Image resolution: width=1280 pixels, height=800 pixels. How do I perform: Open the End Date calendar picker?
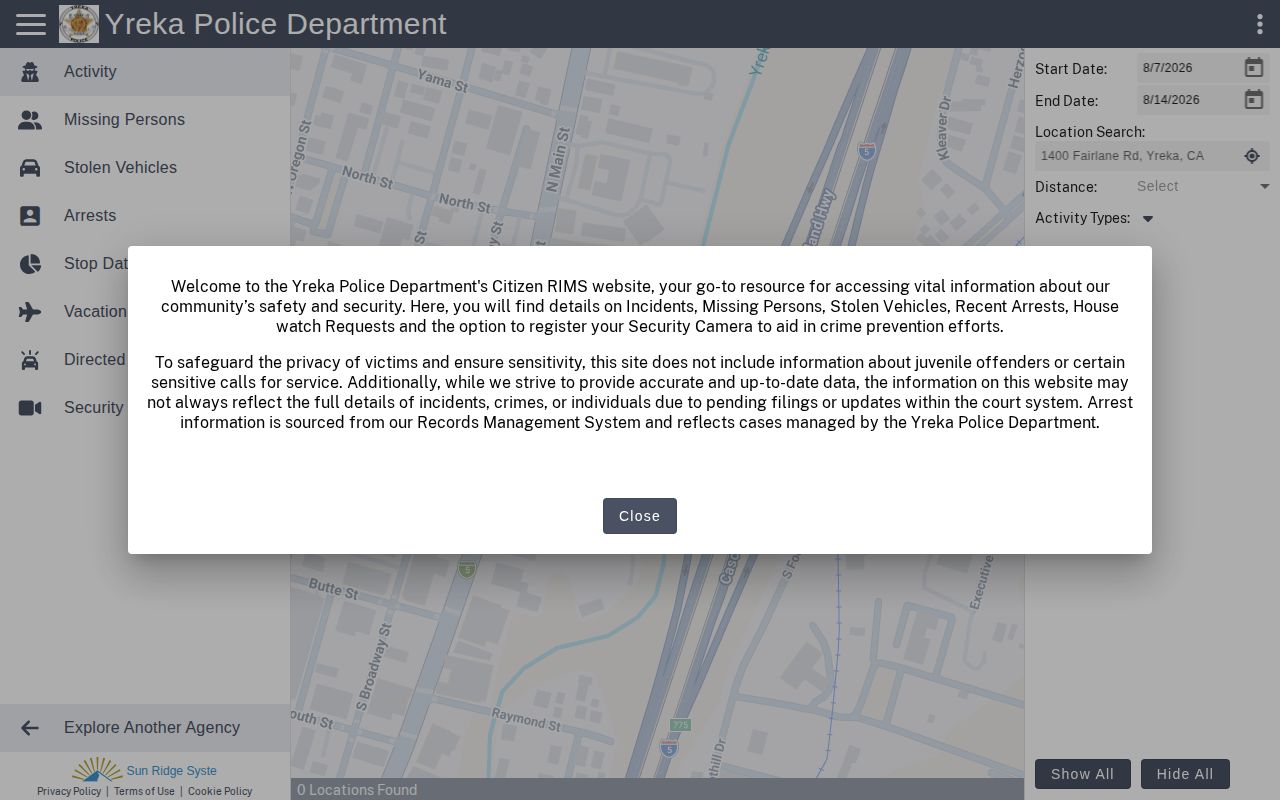click(x=1253, y=100)
